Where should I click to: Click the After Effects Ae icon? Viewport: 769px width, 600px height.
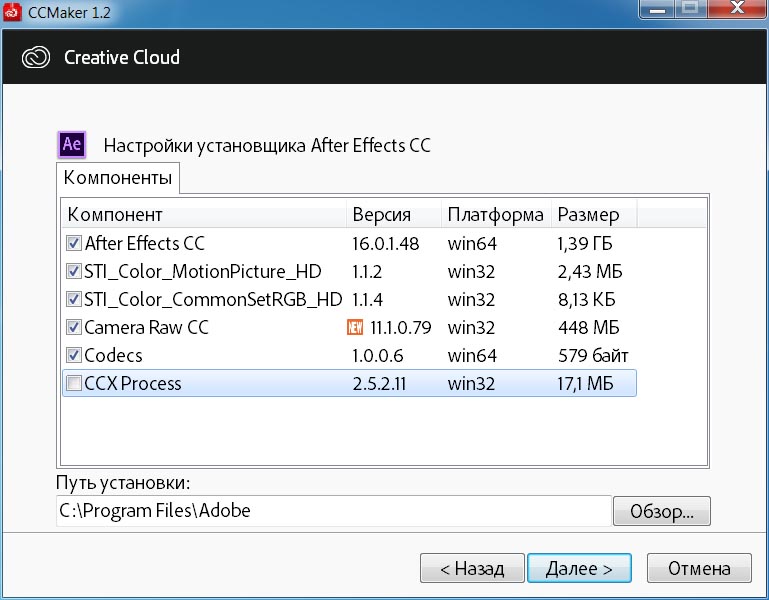(x=72, y=145)
